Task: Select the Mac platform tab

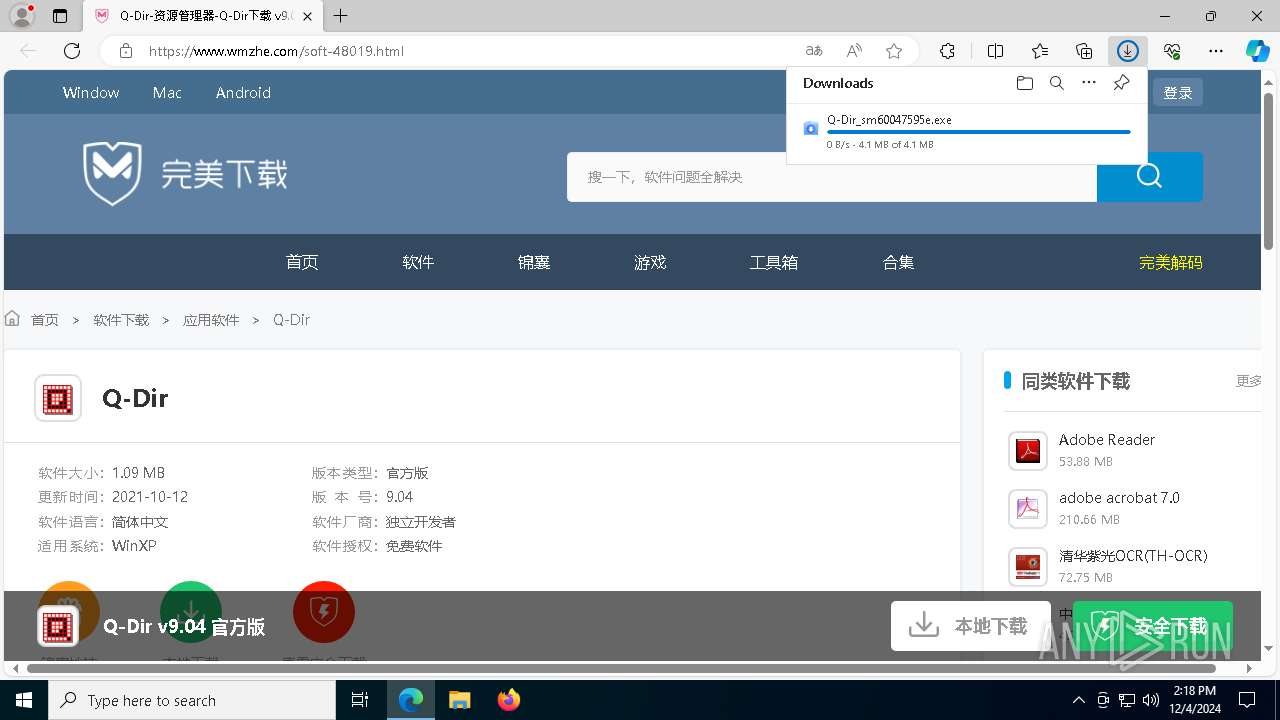Action: 167,93
